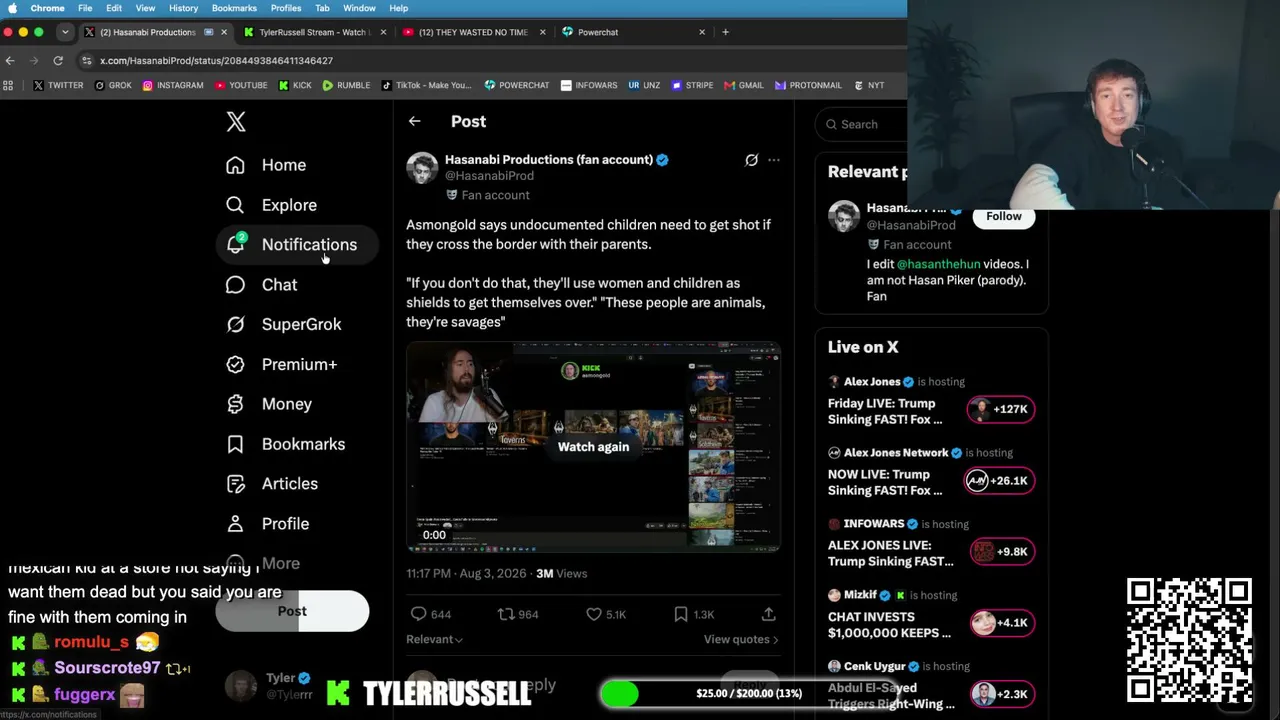Click the browser back button
Screen dimensions: 1280x720
point(10,61)
